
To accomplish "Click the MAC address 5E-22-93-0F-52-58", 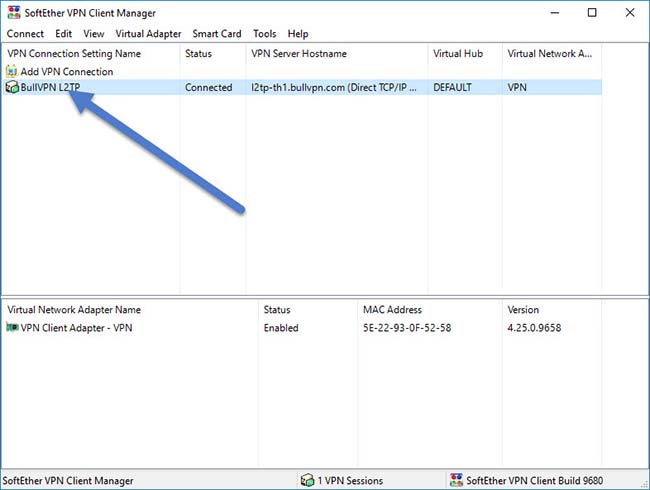I will tap(407, 328).
